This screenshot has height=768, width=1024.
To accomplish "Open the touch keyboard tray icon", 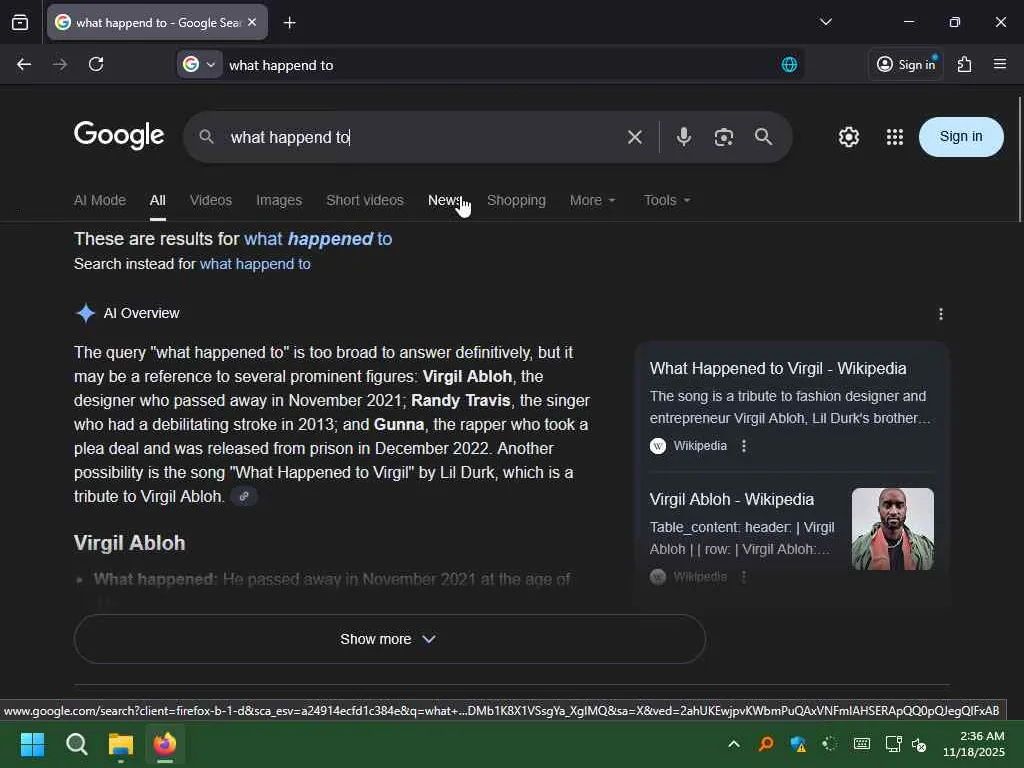I will 861,744.
